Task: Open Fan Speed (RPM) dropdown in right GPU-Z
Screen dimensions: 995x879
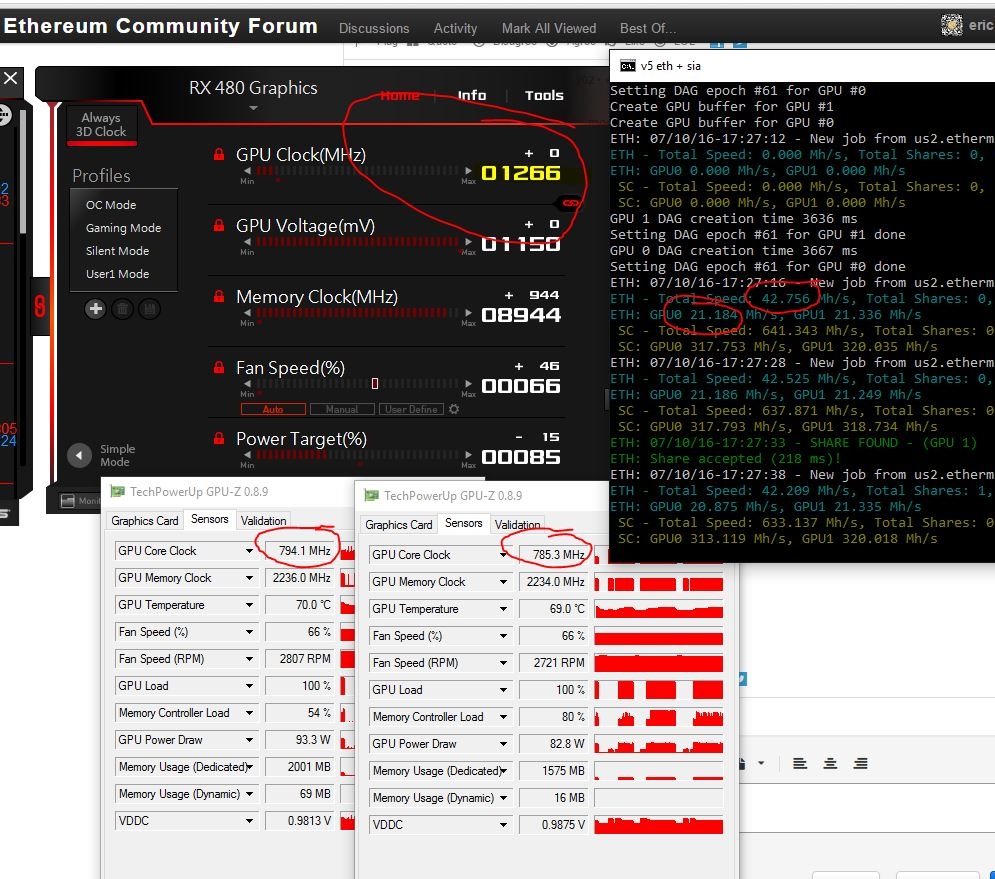Action: click(x=503, y=663)
